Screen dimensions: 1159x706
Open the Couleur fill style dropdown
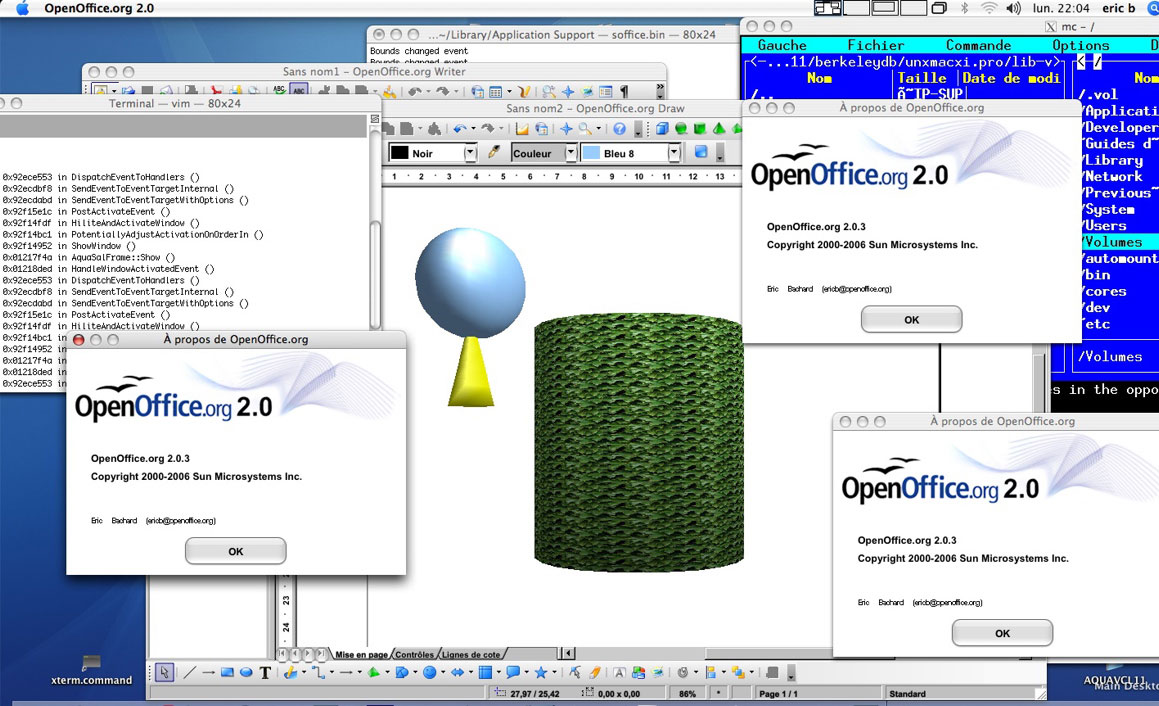coord(571,152)
